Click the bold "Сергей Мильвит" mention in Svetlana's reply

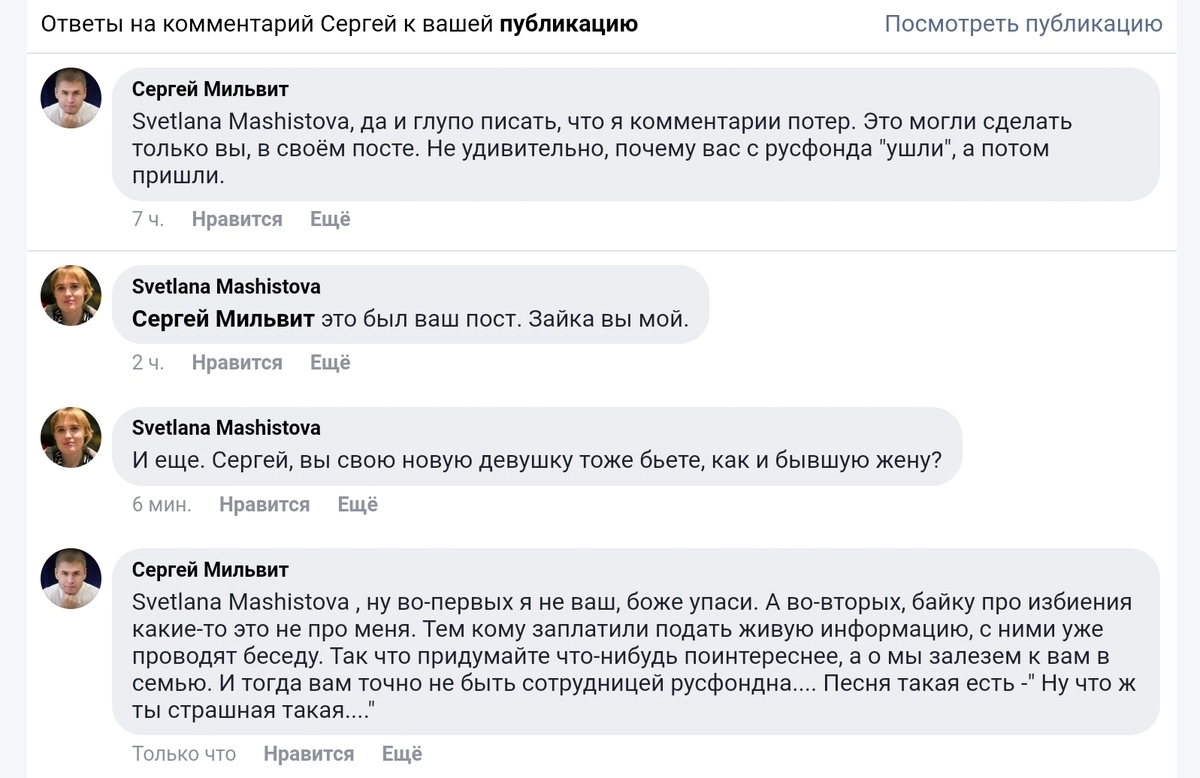[x=223, y=320]
